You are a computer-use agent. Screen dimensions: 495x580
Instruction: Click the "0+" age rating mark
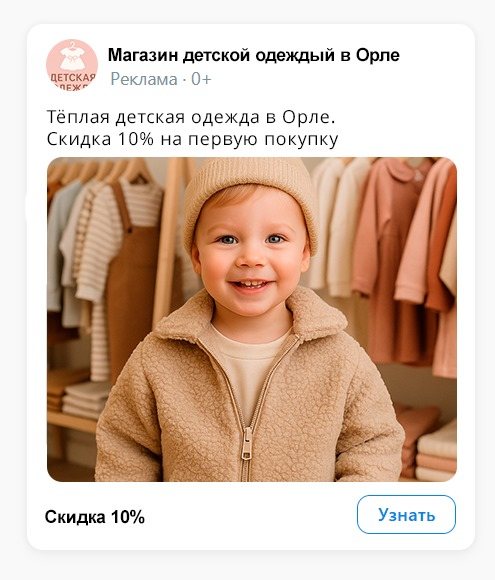[201, 79]
